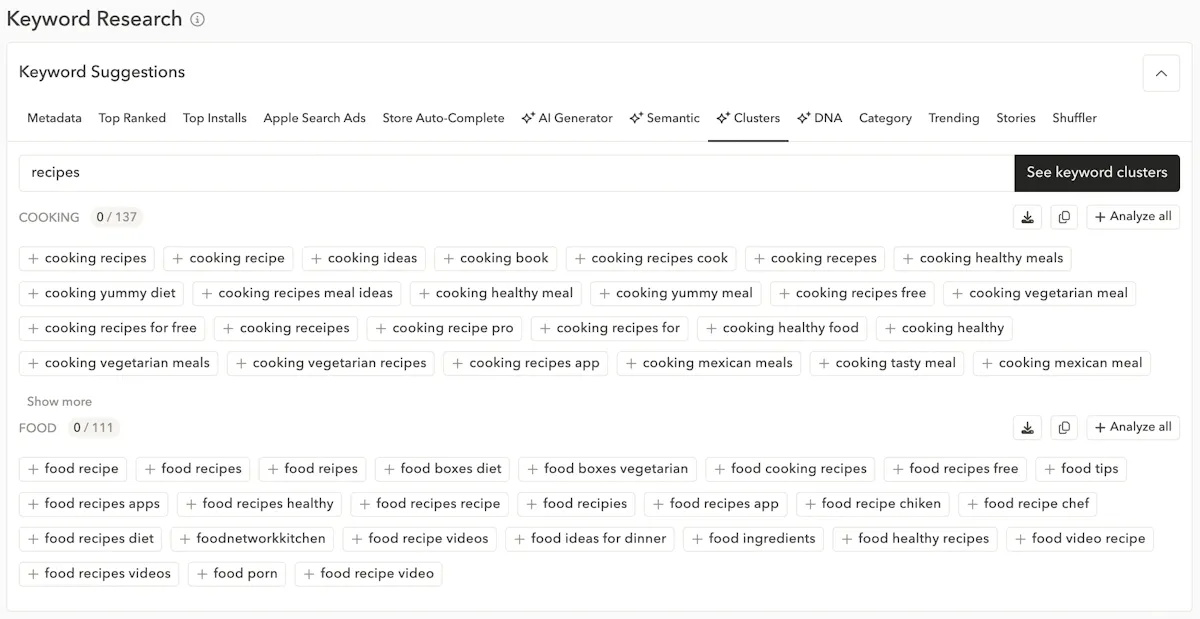
Task: Expand COOKING keywords with Show more
Action: pyautogui.click(x=59, y=401)
